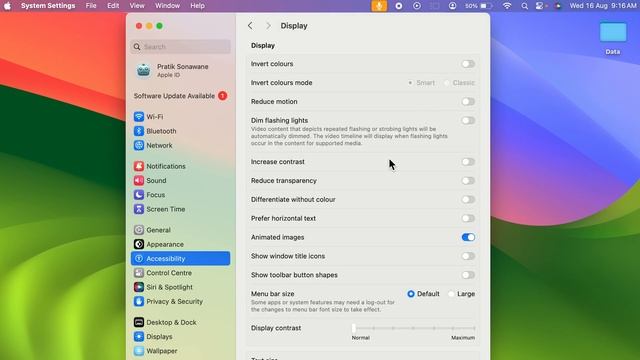Go forward with the right chevron
Image resolution: width=640 pixels, height=360 pixels.
click(268, 26)
